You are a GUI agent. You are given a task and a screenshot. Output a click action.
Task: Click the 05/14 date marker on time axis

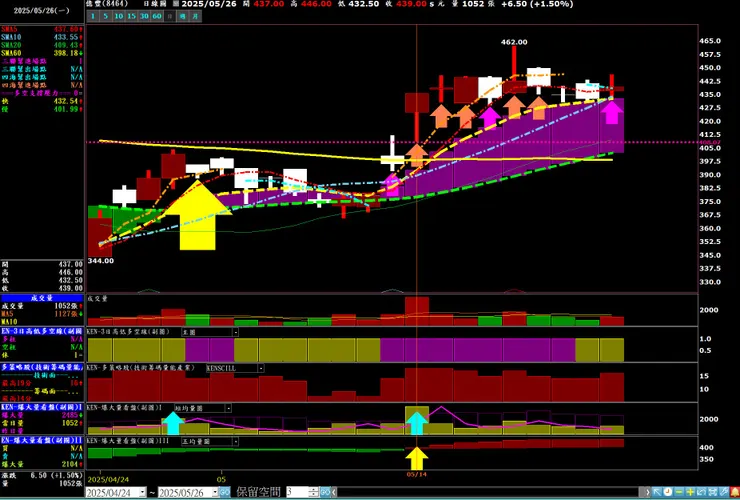416,475
